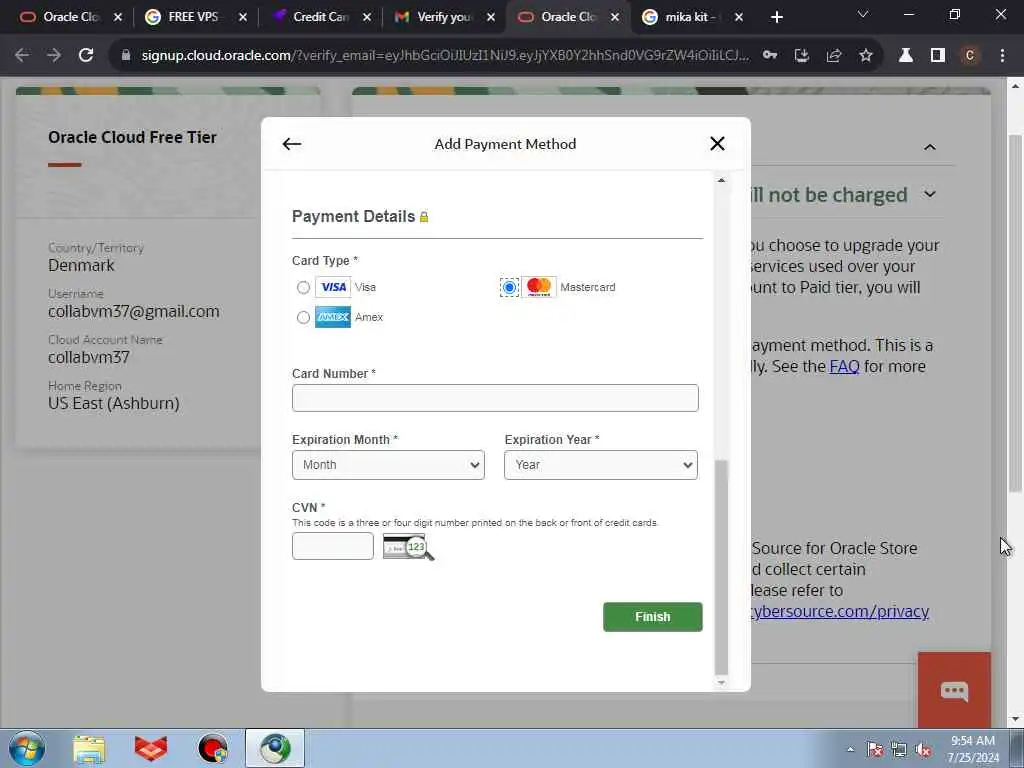Collapse the section with the up chevron
Screen dimensions: 1024x768
tap(930, 148)
